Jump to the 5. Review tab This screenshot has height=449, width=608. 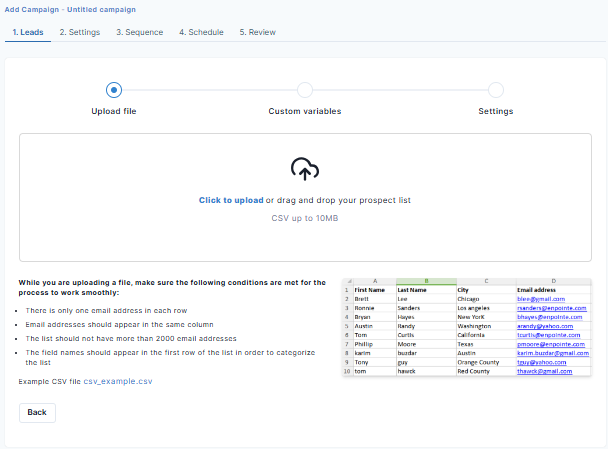coord(258,32)
